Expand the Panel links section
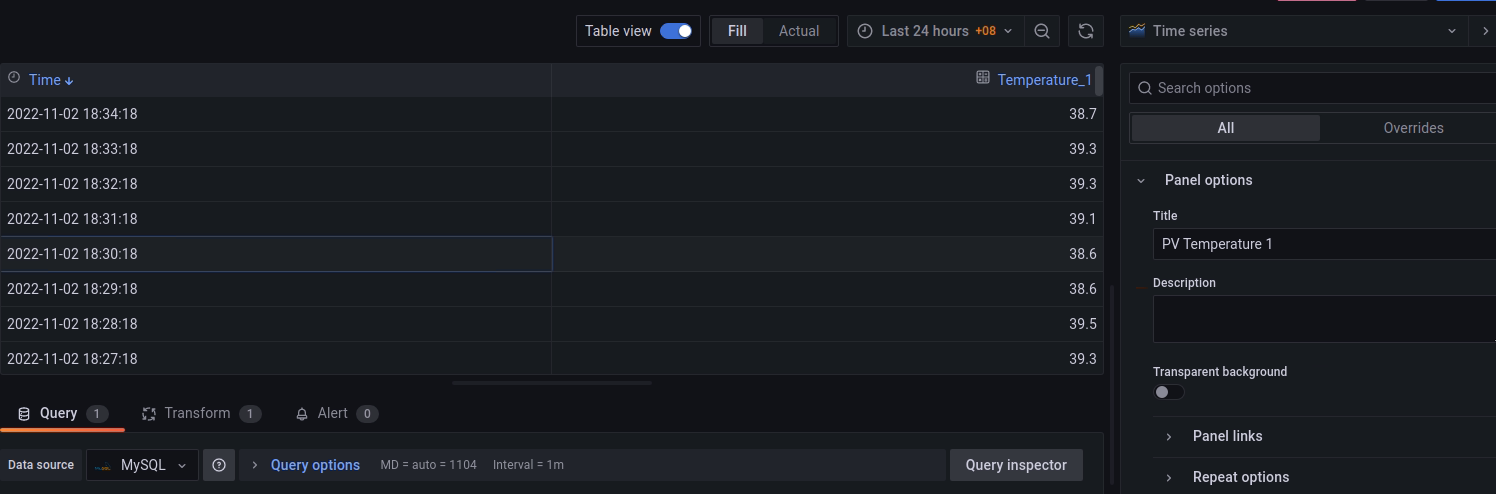The height and width of the screenshot is (494, 1496). (1227, 436)
